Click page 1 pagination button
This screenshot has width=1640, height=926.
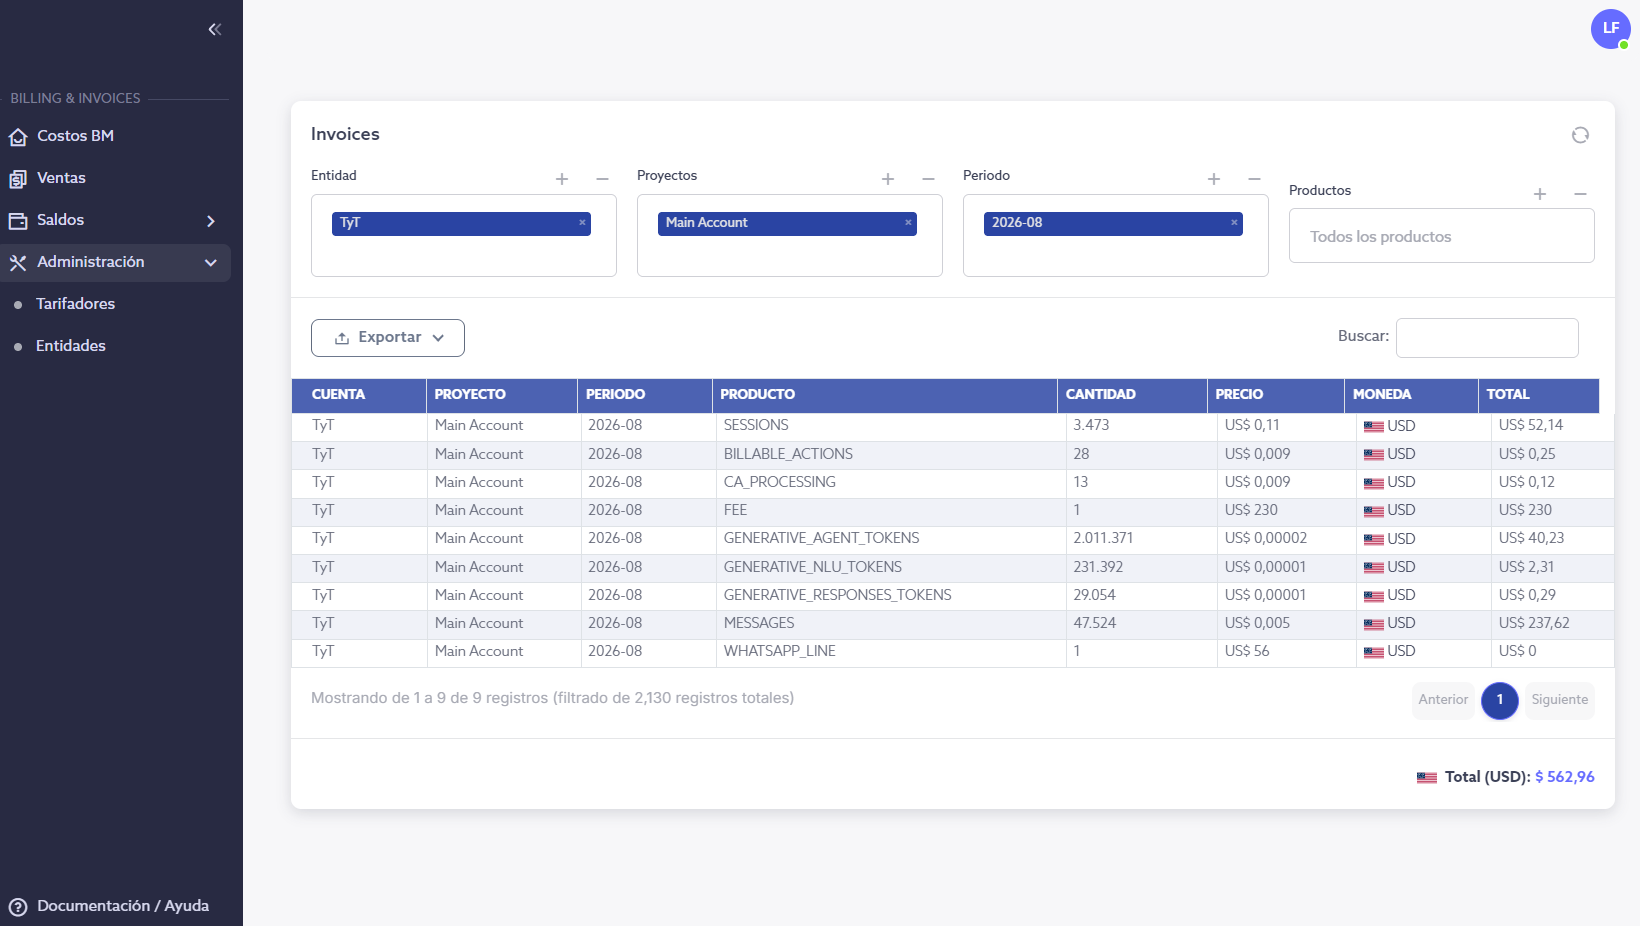click(1500, 700)
